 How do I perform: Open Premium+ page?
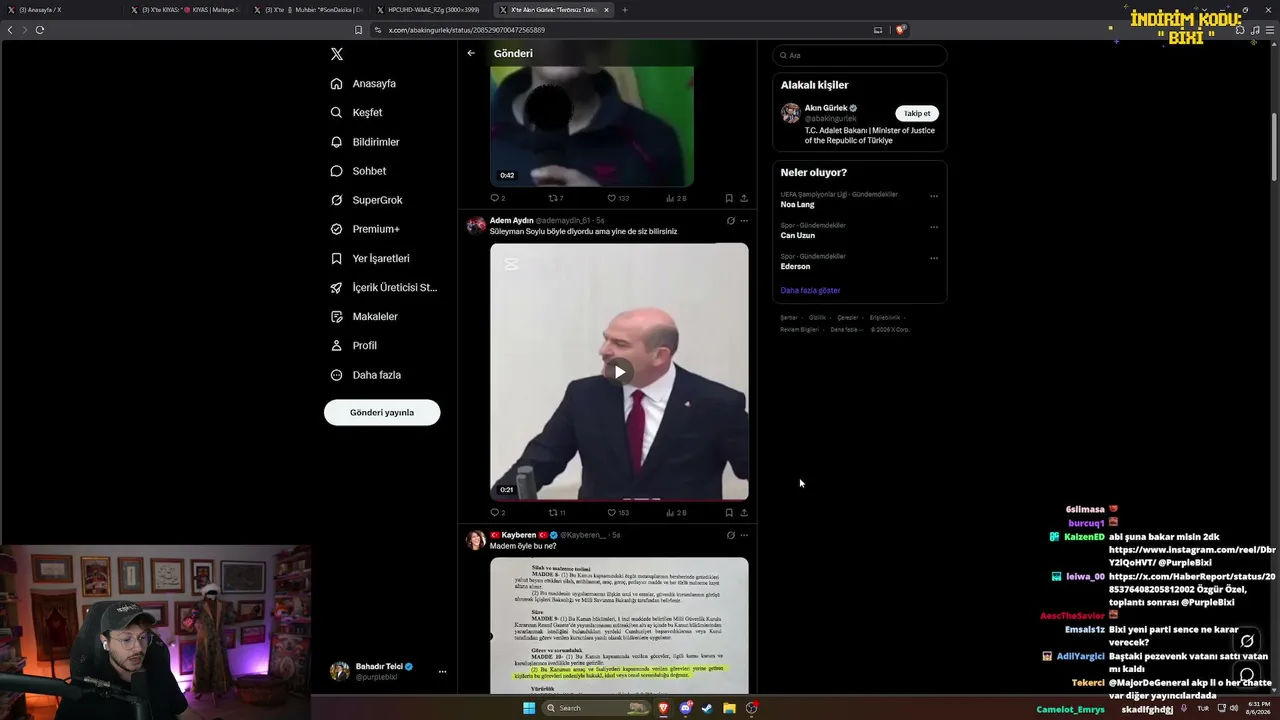tap(366, 229)
